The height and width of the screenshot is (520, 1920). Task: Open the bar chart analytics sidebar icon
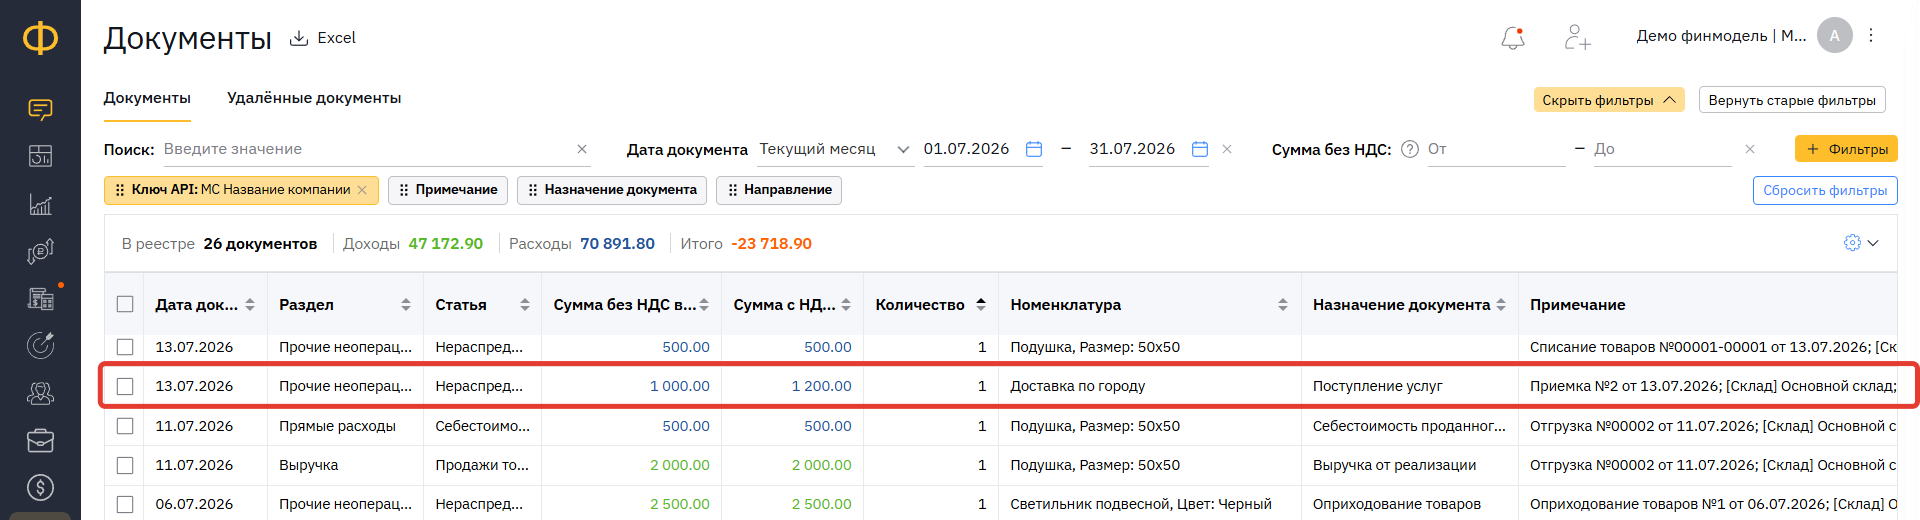click(x=40, y=204)
